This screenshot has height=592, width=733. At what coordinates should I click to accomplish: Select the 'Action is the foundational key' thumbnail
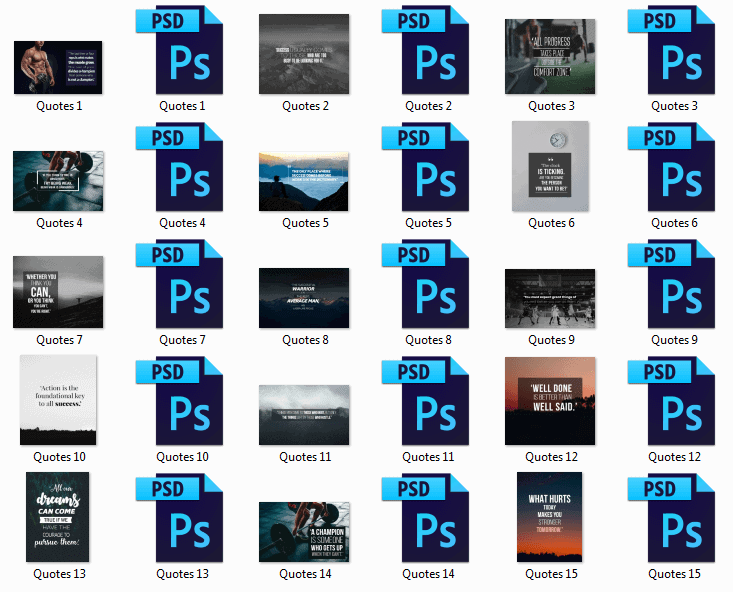[58, 400]
